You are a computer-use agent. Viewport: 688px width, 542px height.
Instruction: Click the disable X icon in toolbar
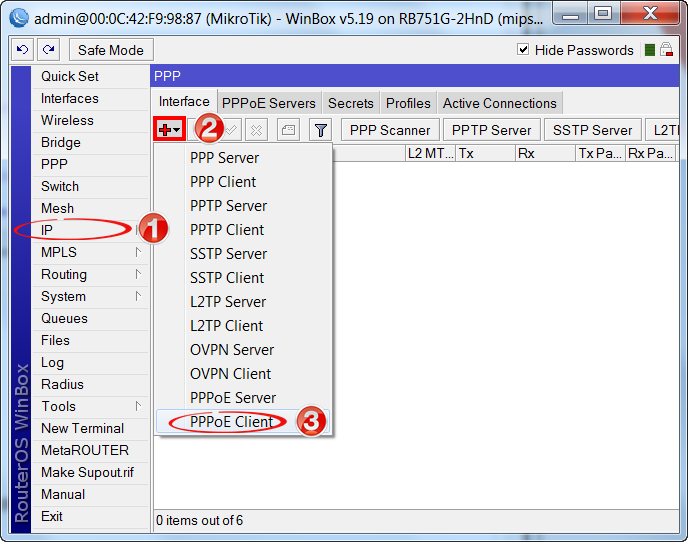point(256,130)
